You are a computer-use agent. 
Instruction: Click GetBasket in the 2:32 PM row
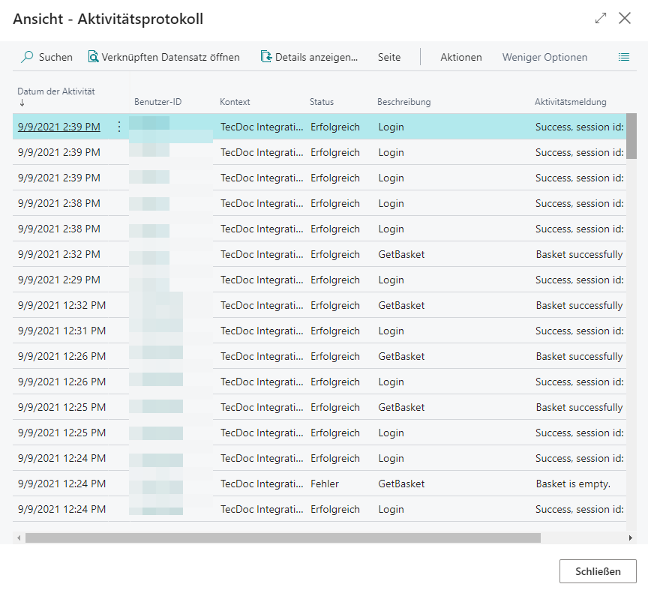click(x=401, y=254)
